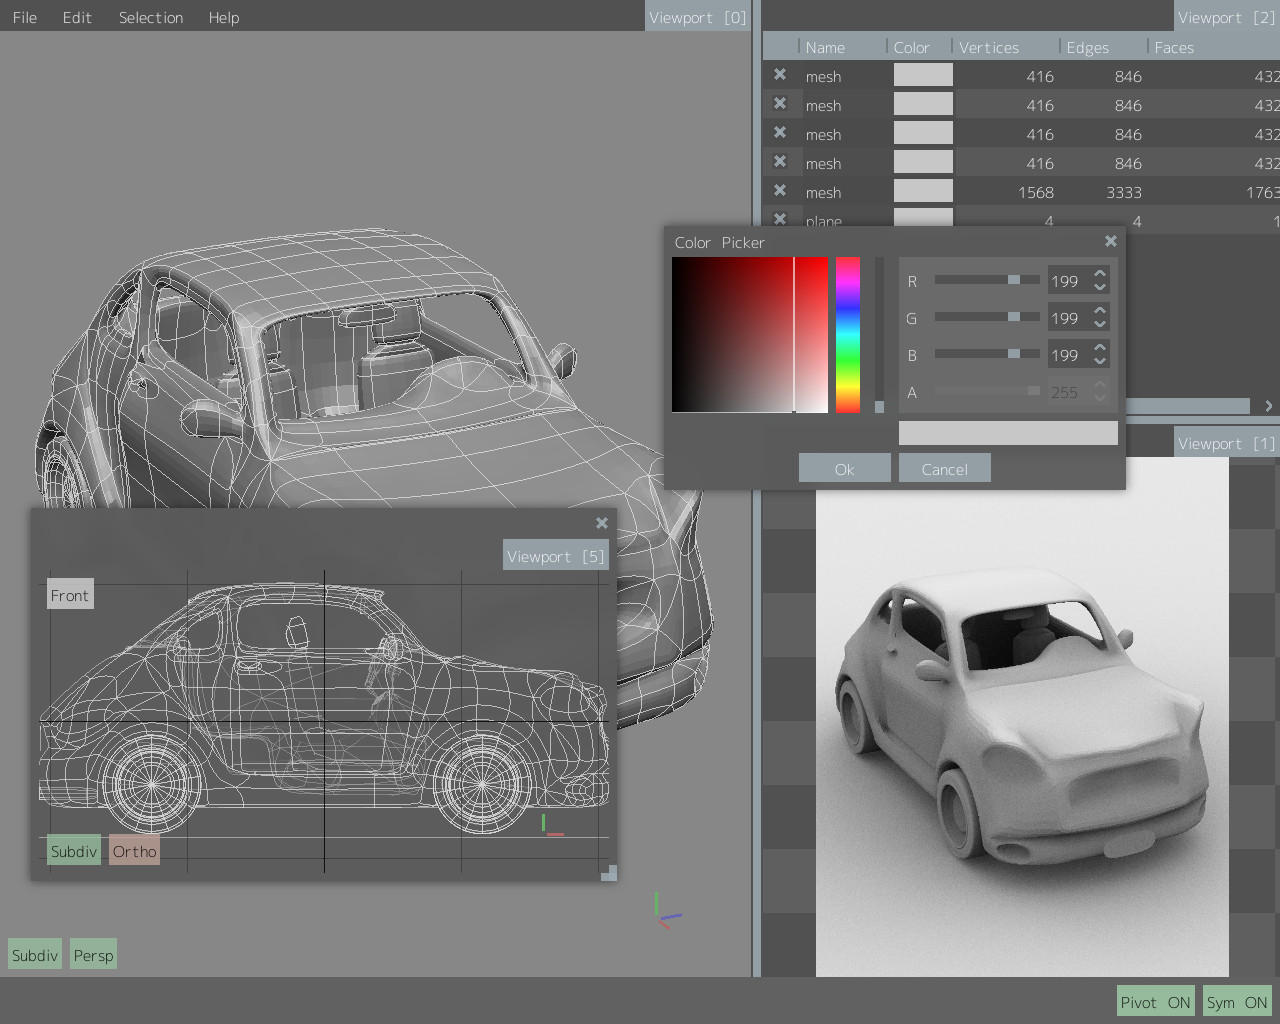Click the X icon beside the plane row
1280x1024 pixels.
tap(780, 219)
